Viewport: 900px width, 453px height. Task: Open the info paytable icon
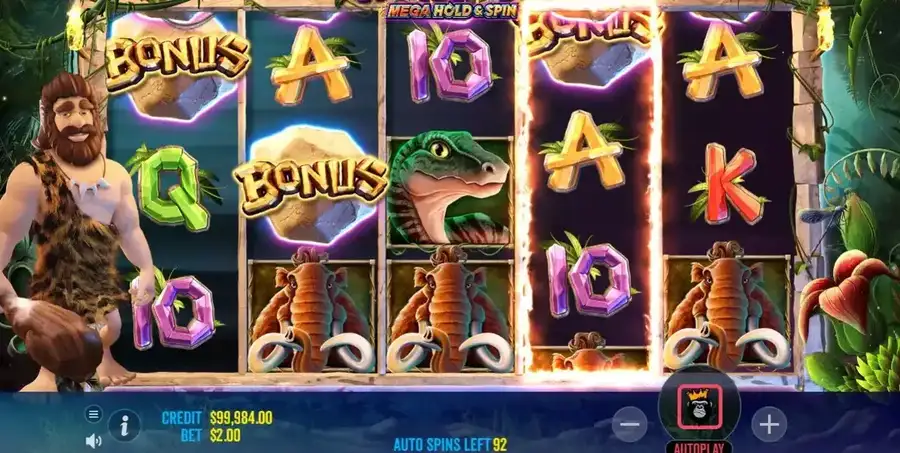coord(124,425)
